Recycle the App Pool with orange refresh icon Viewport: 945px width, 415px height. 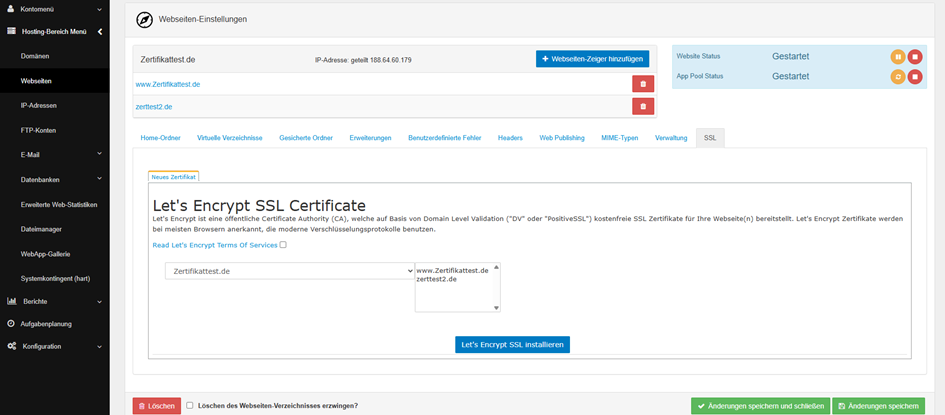(x=898, y=76)
